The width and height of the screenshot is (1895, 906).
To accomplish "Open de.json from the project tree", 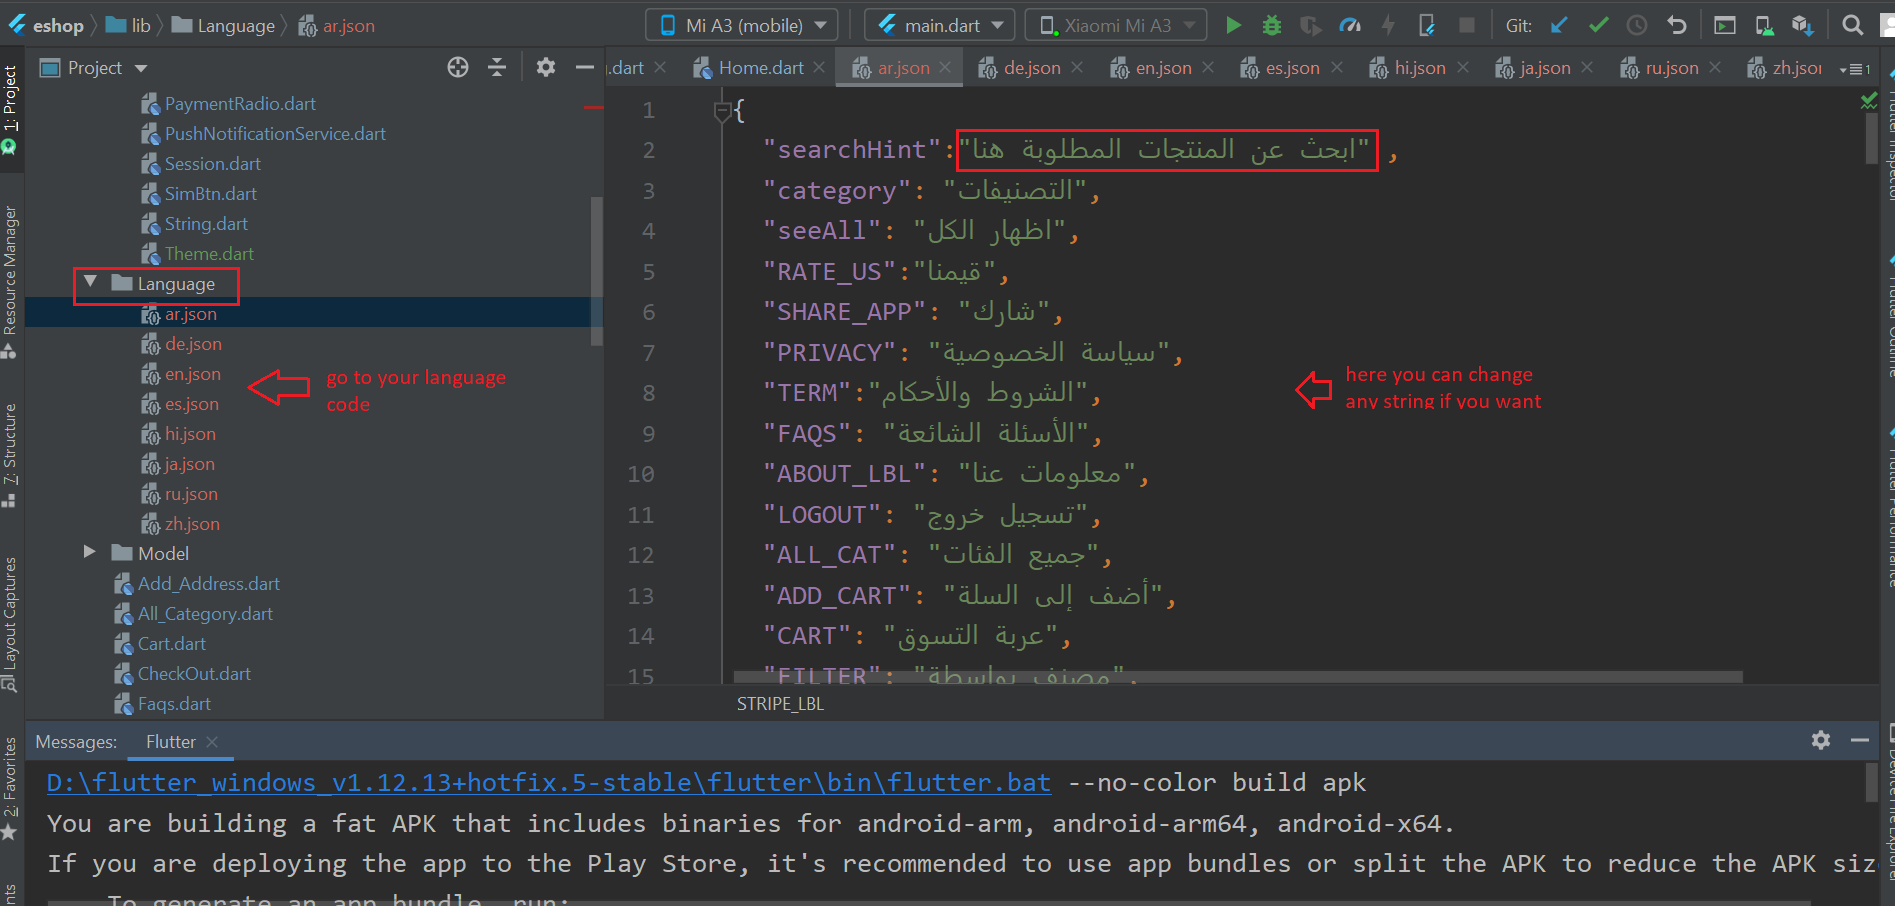I will tap(193, 344).
